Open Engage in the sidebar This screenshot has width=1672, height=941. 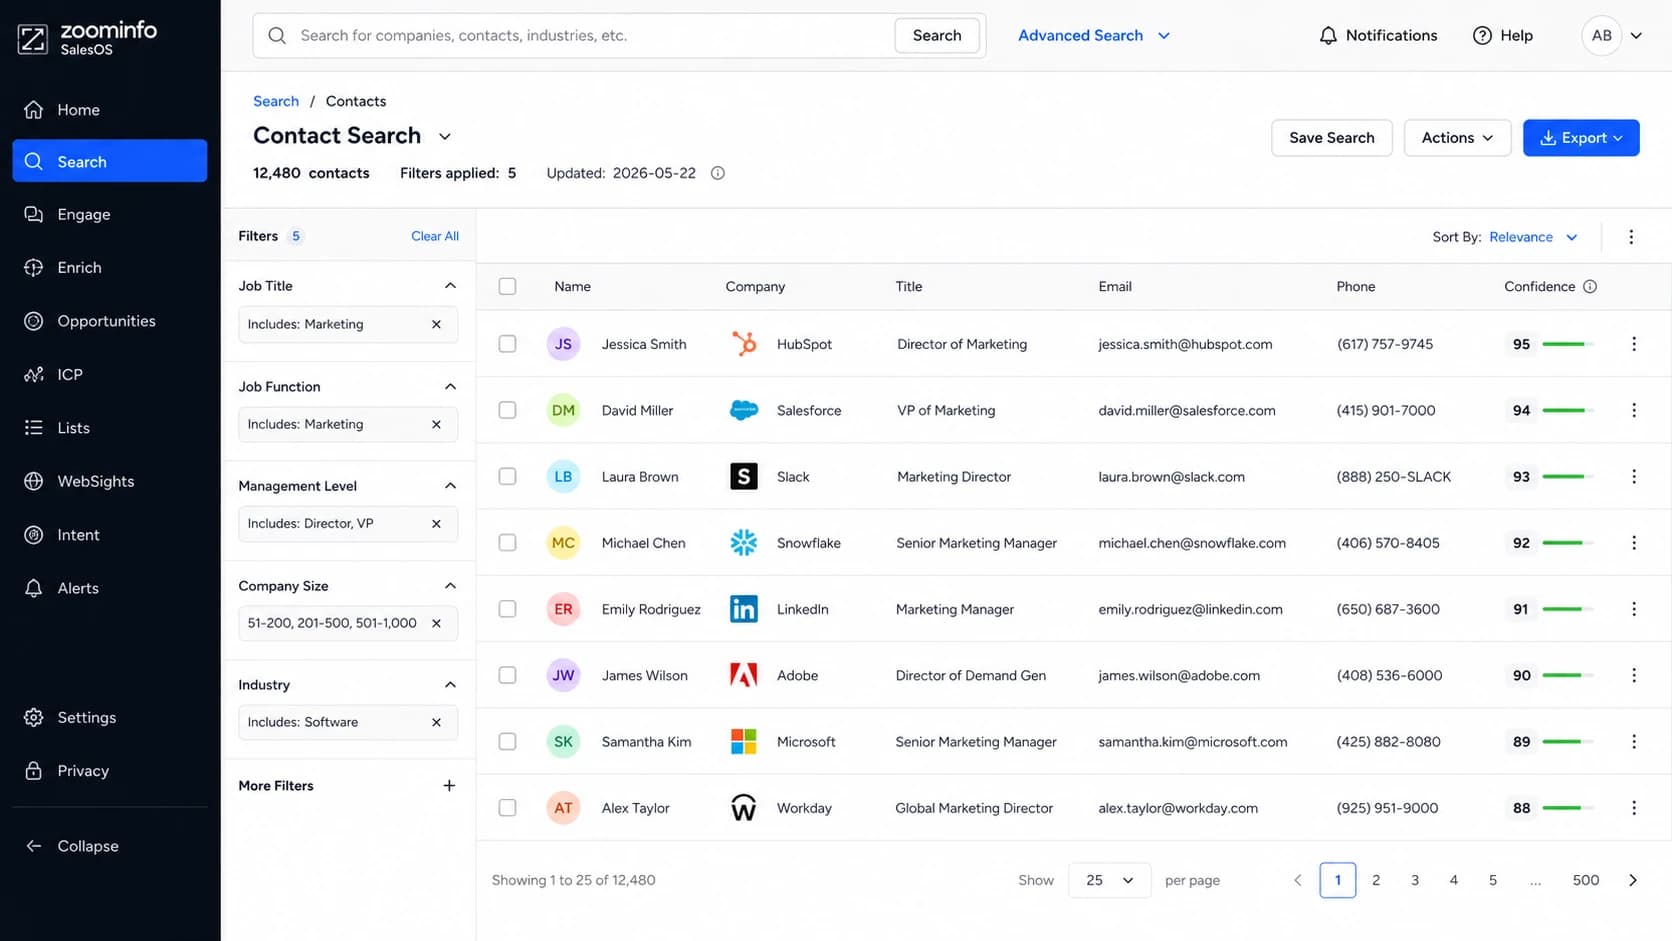110,214
